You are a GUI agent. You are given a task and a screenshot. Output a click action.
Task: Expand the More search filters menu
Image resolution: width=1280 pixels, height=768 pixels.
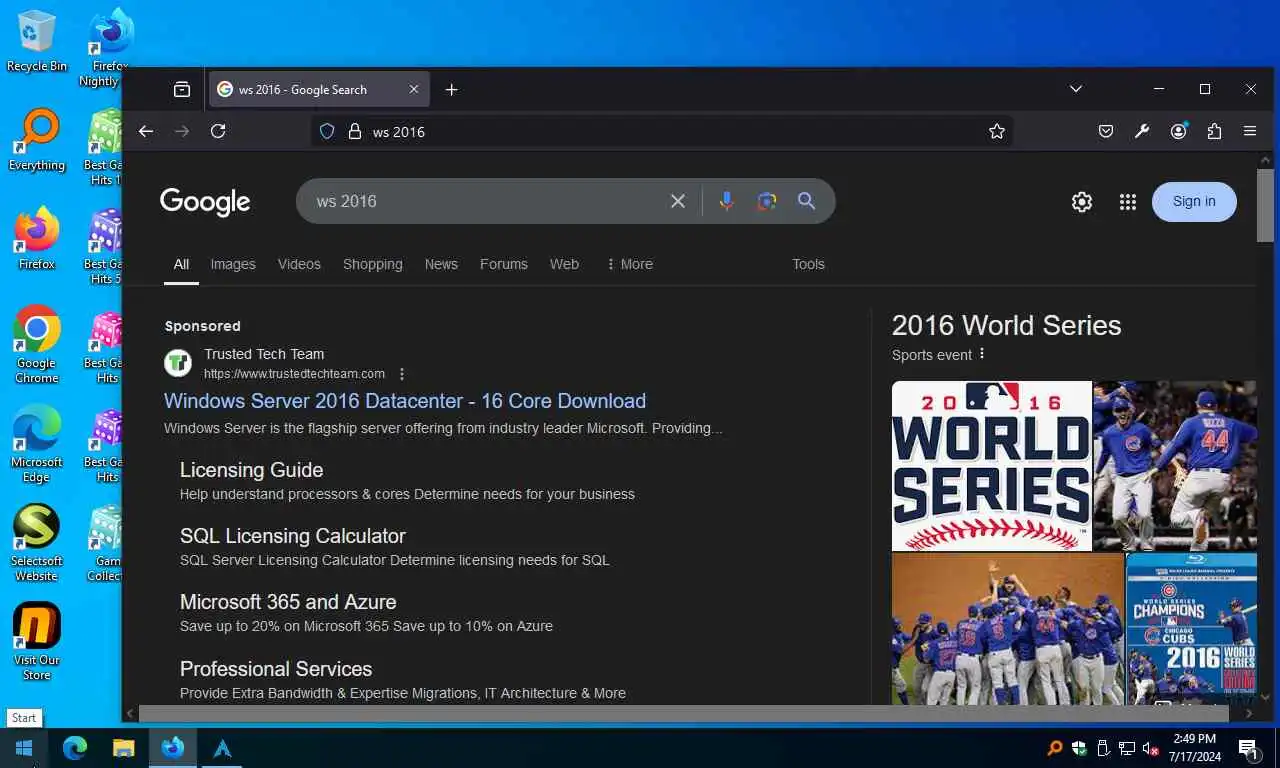[x=630, y=264]
